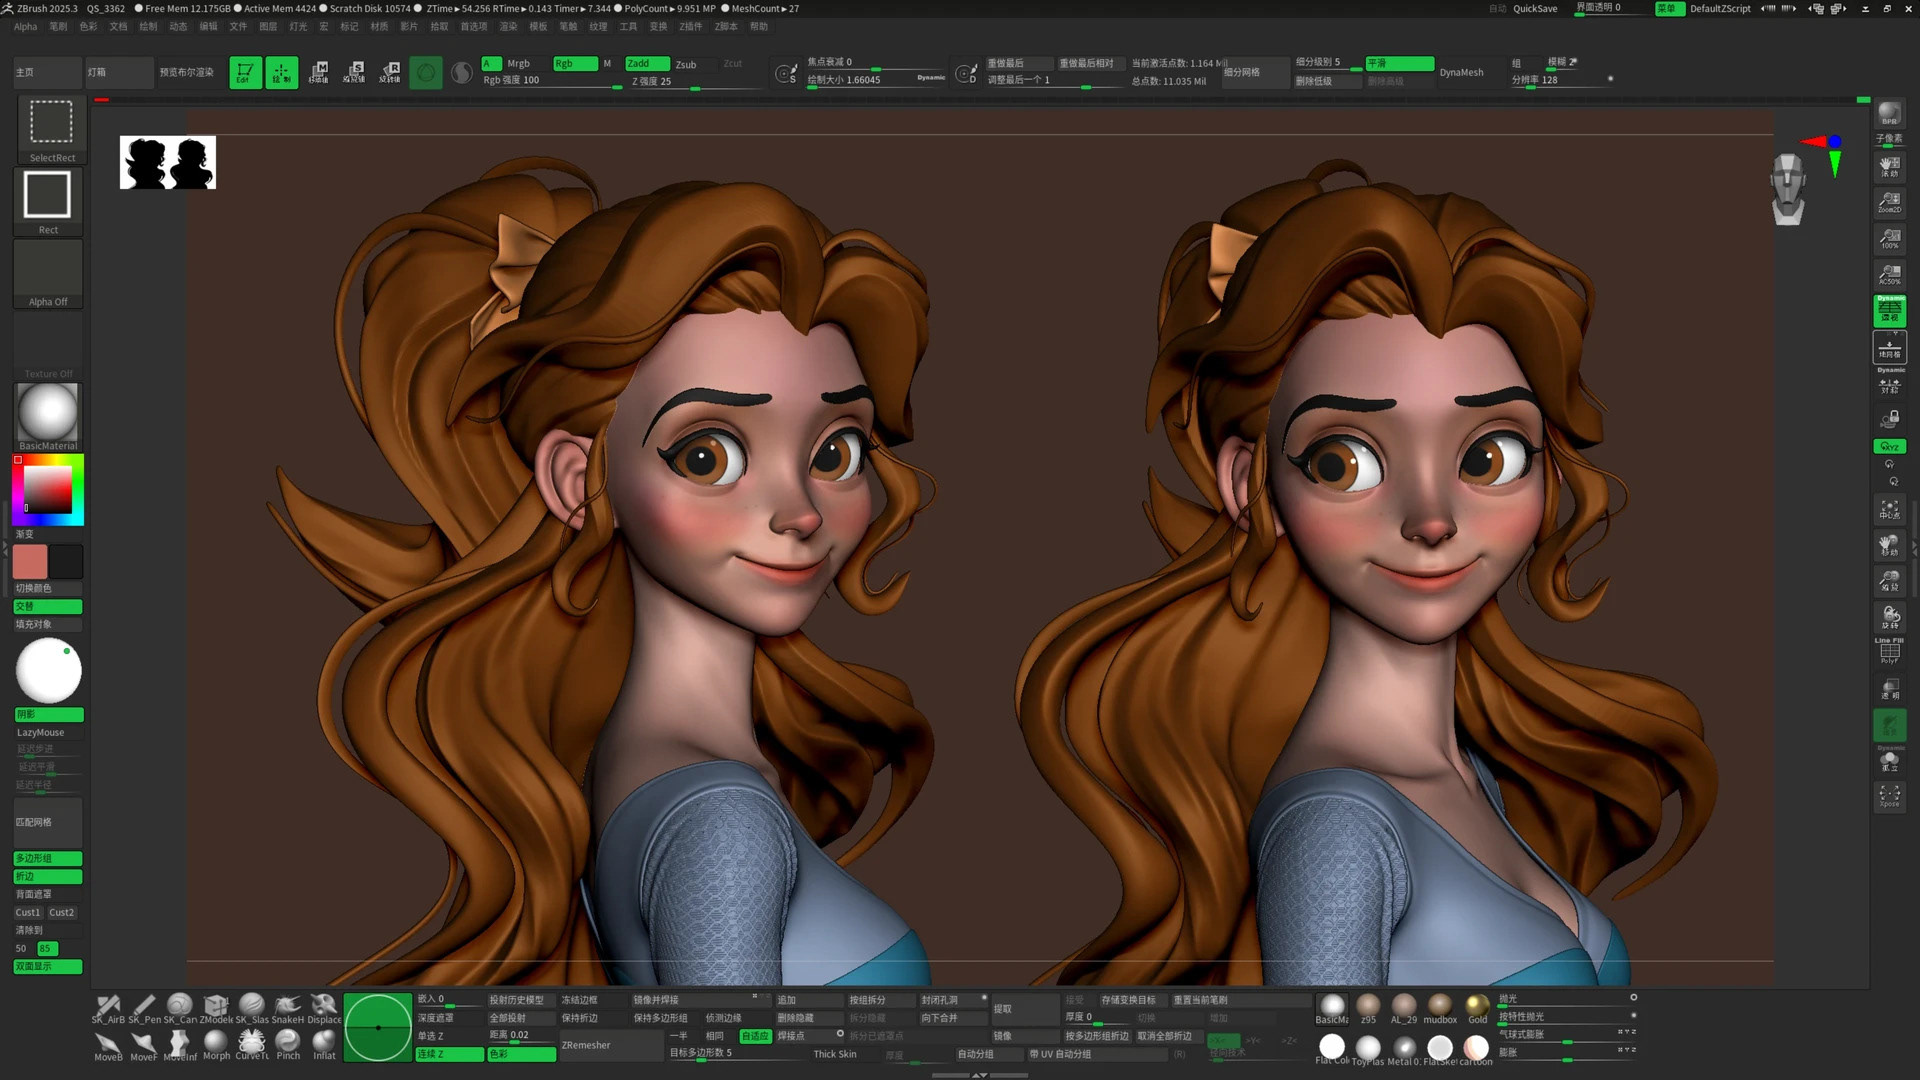Viewport: 1920px width, 1080px height.
Task: Click the ZRemesher button
Action: [586, 1045]
